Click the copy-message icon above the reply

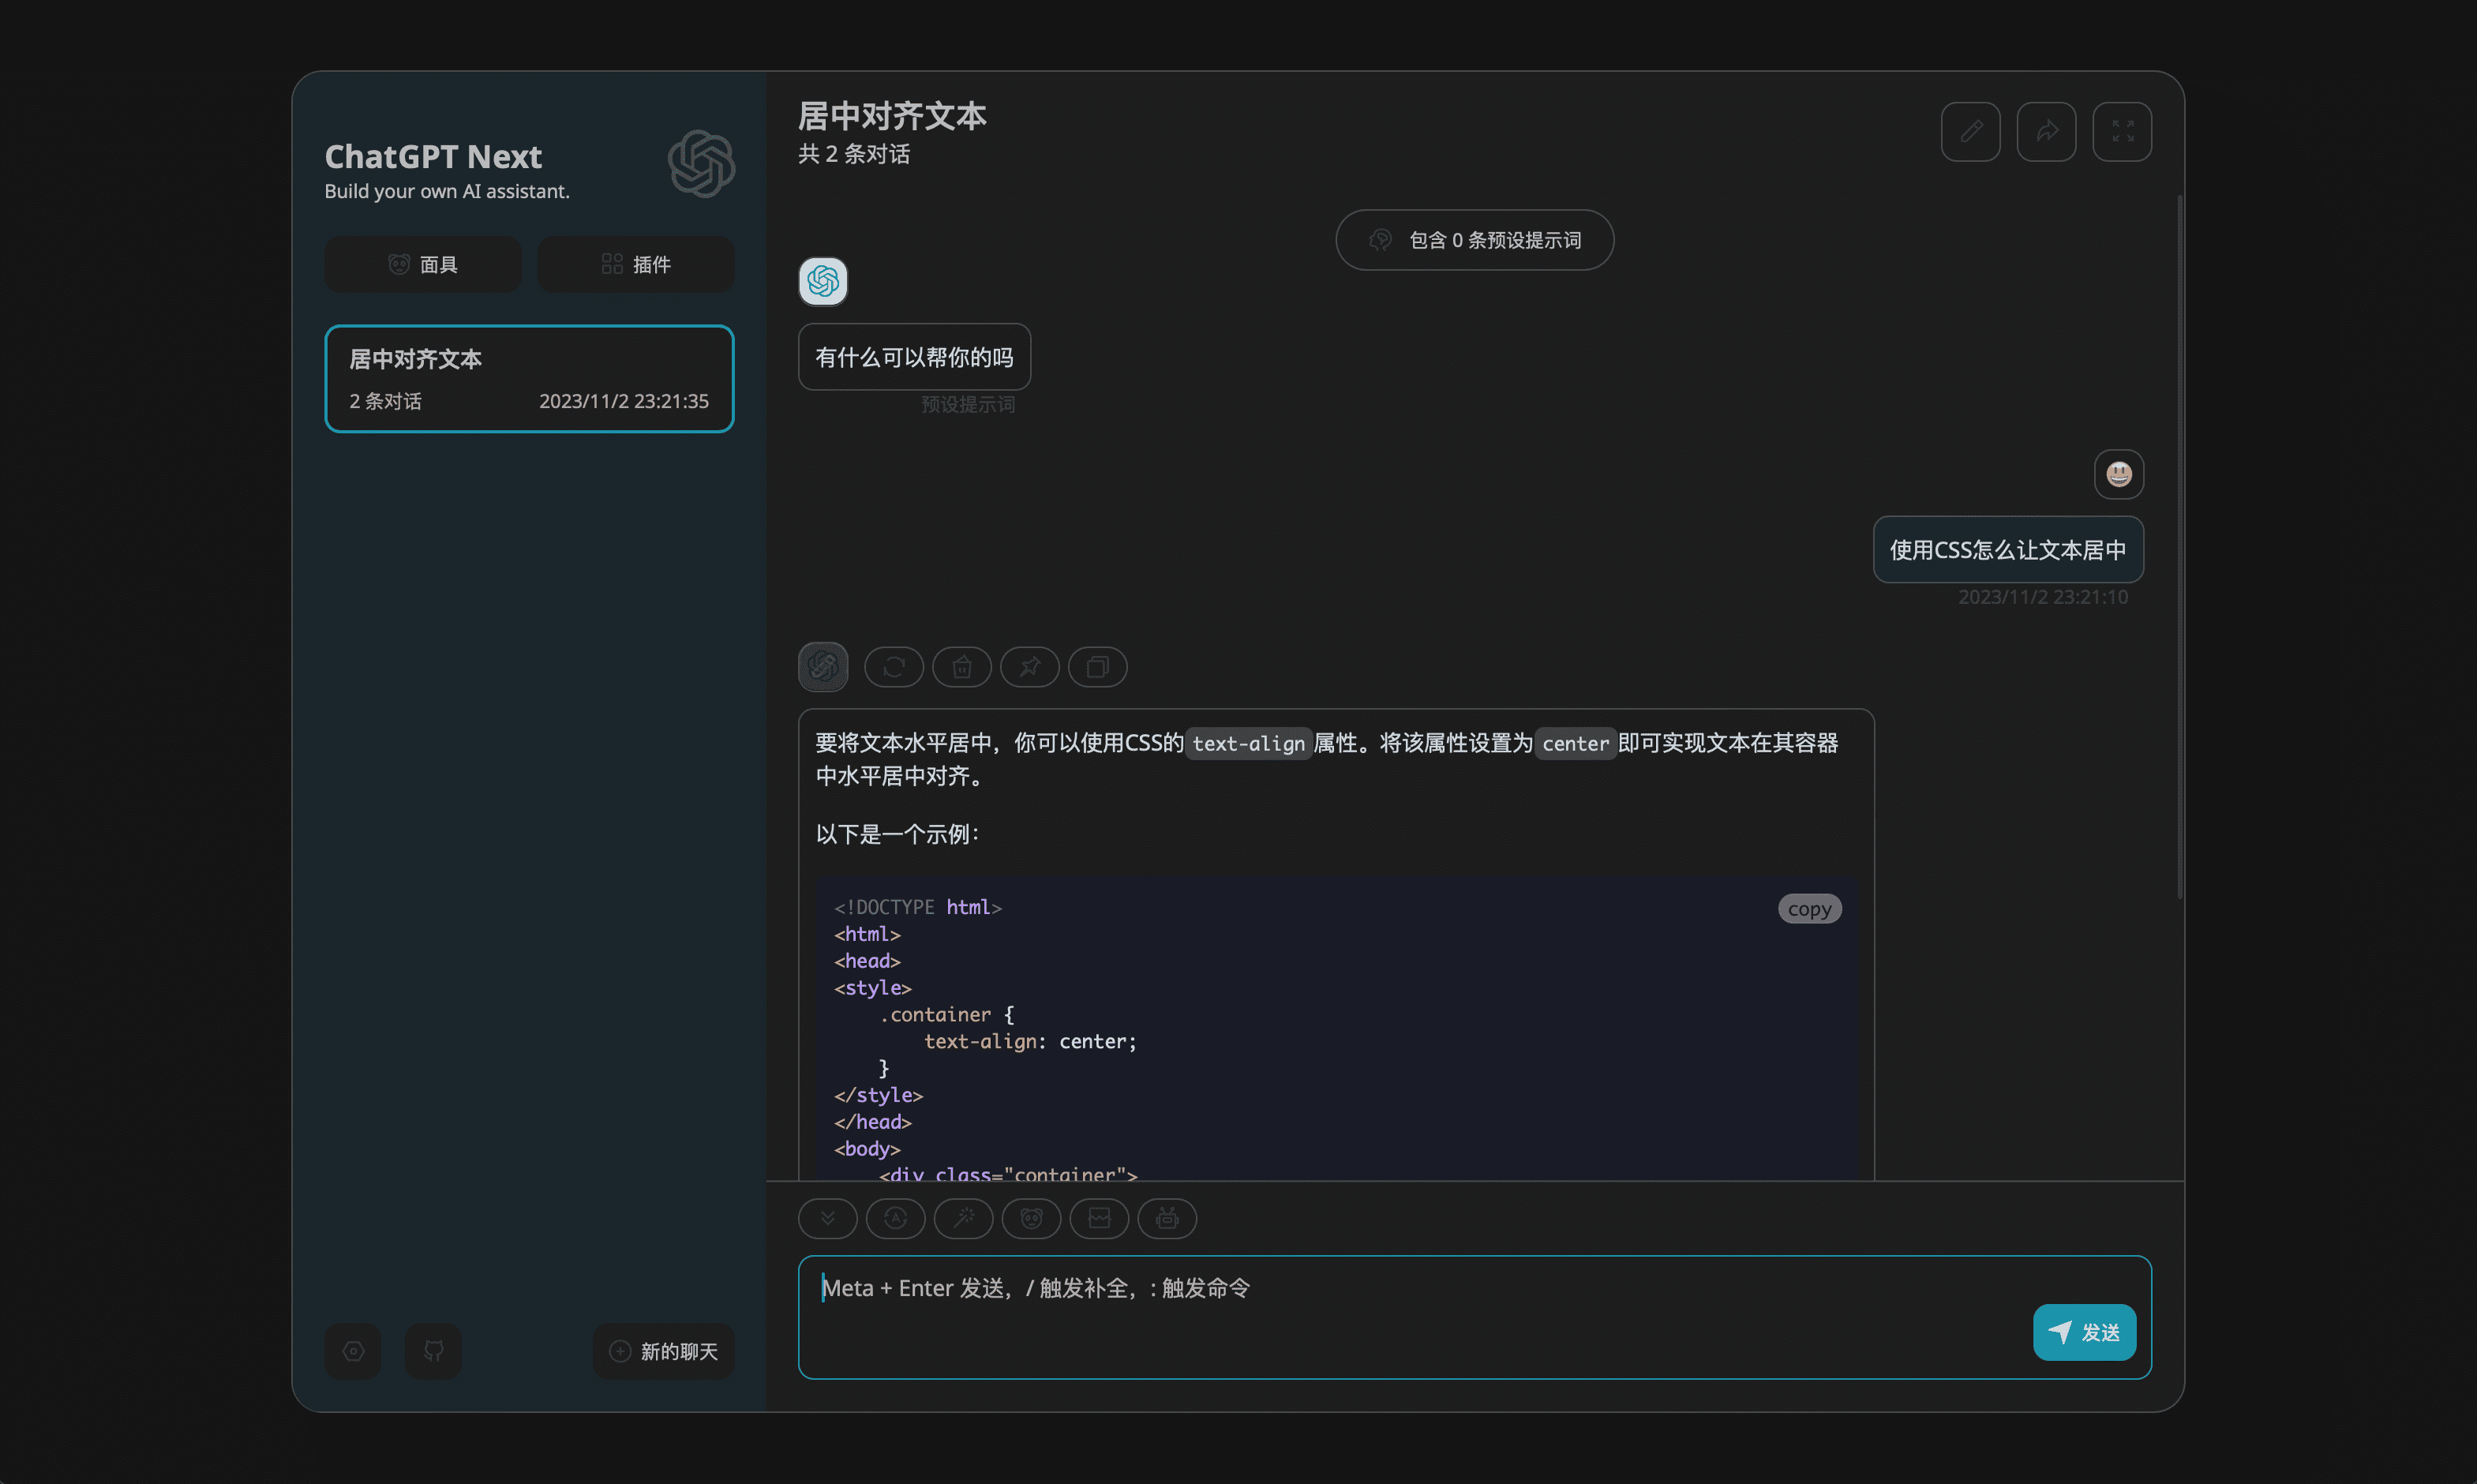1097,667
